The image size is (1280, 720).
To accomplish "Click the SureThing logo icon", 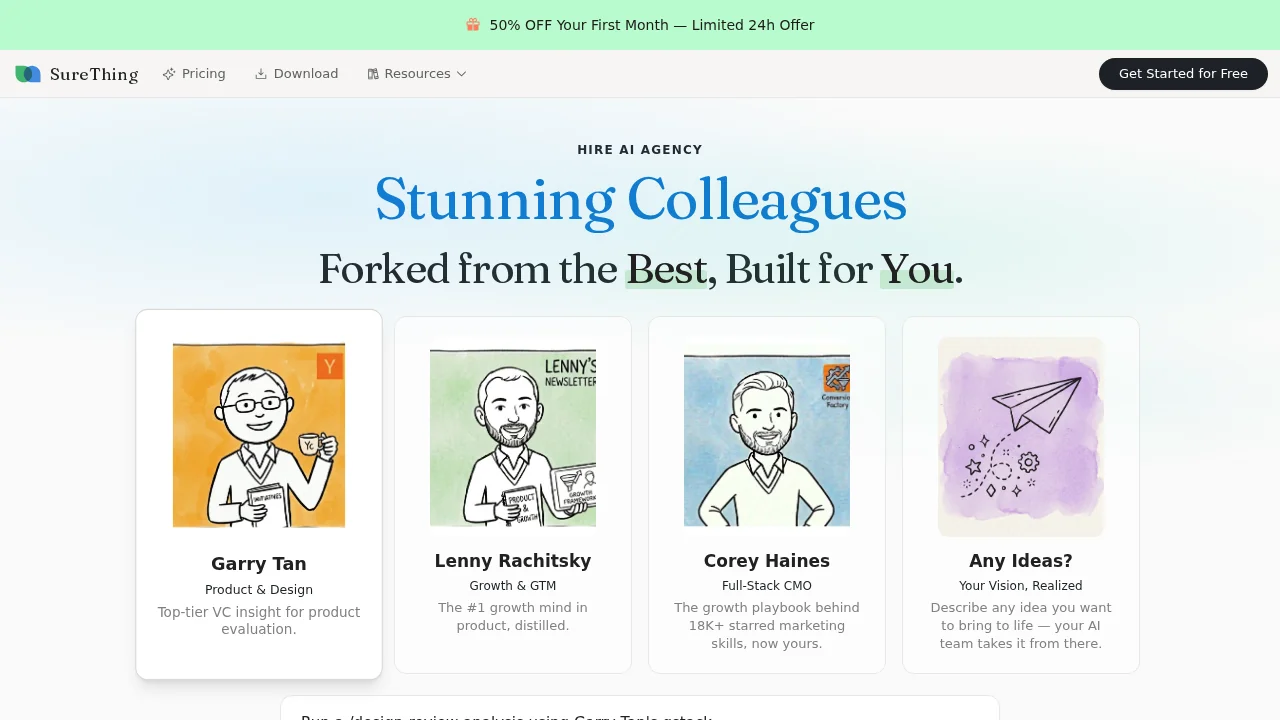I will (28, 73).
